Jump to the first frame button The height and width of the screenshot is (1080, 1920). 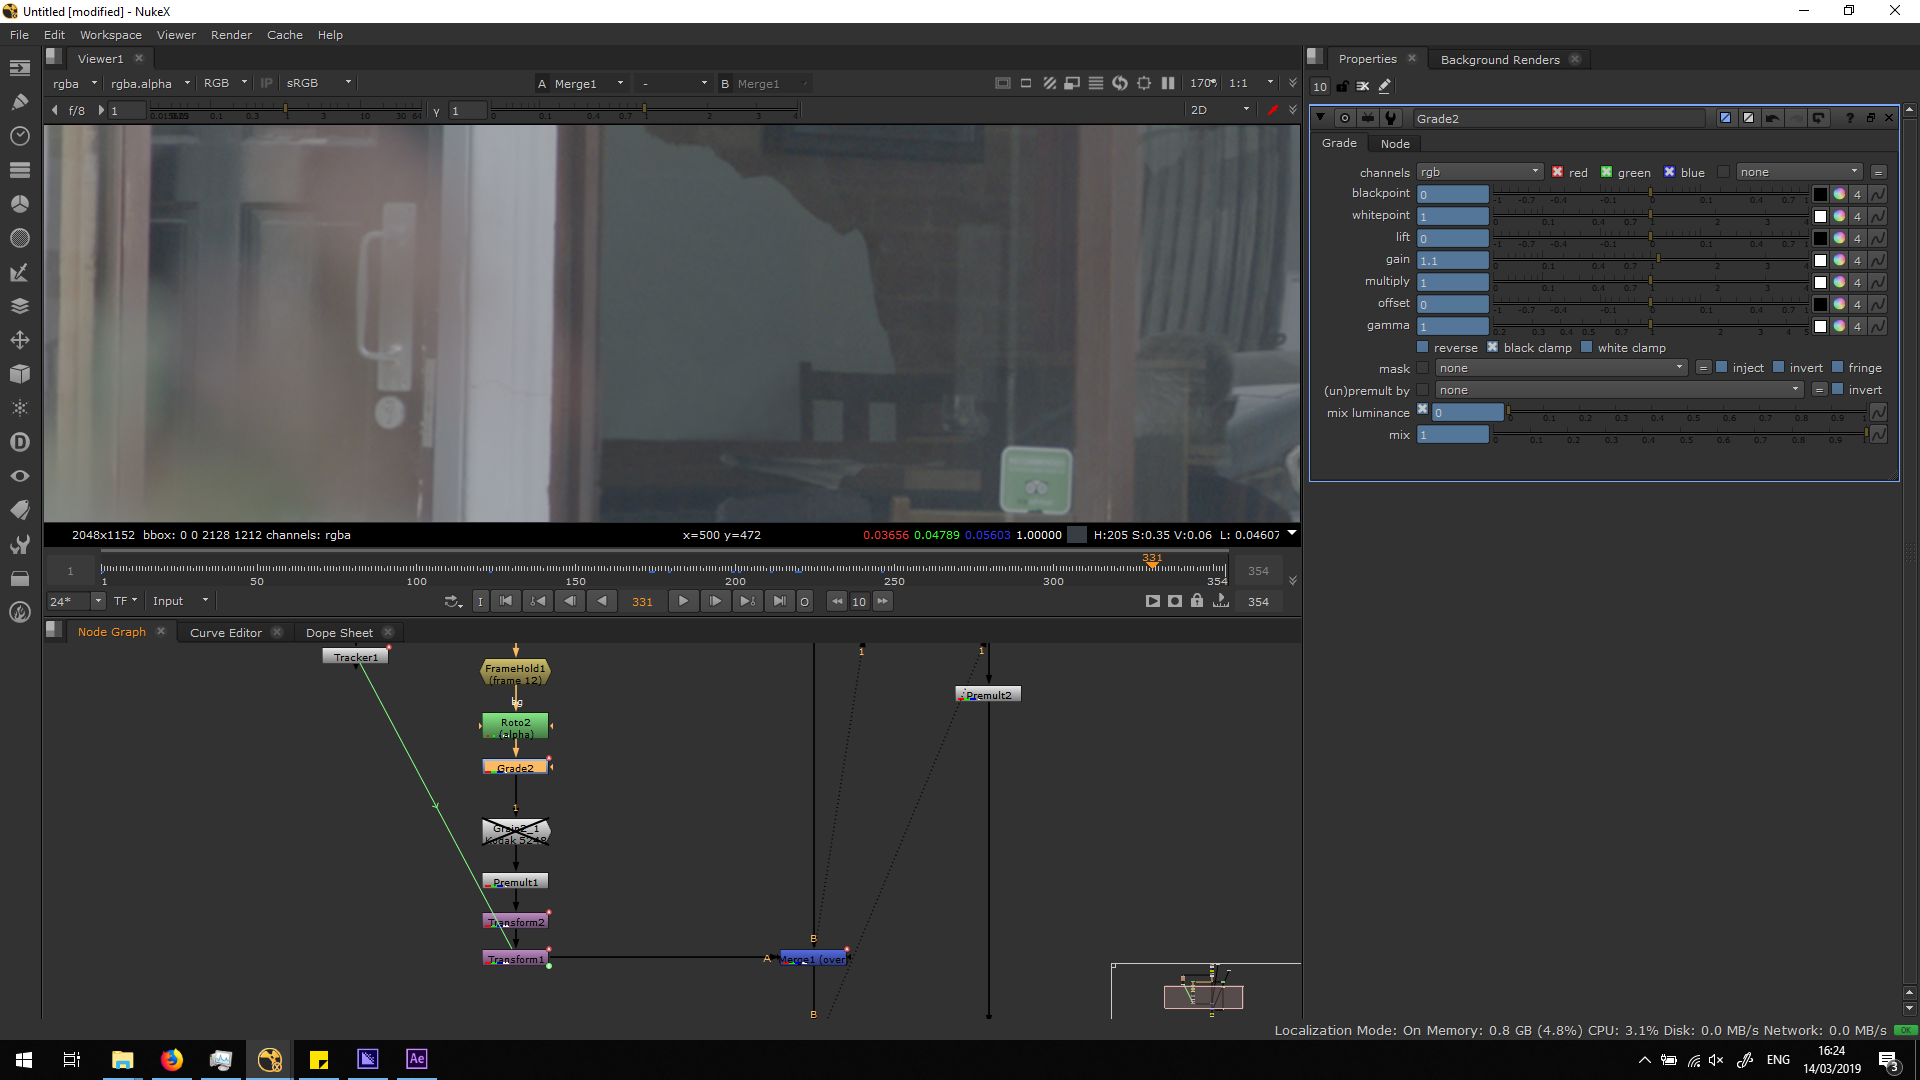click(x=506, y=601)
